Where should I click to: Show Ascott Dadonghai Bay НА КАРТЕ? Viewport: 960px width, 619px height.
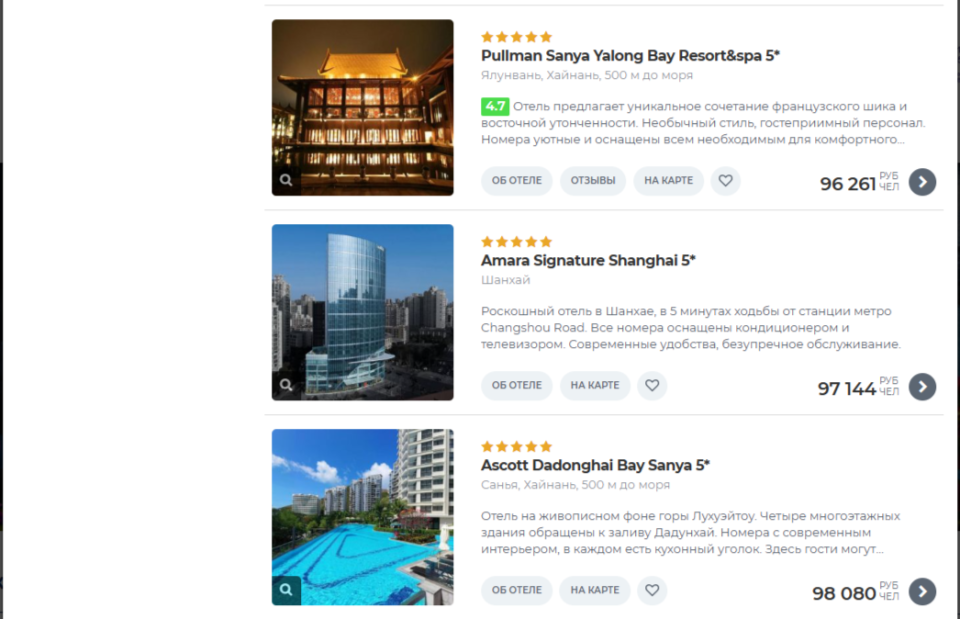(x=594, y=590)
